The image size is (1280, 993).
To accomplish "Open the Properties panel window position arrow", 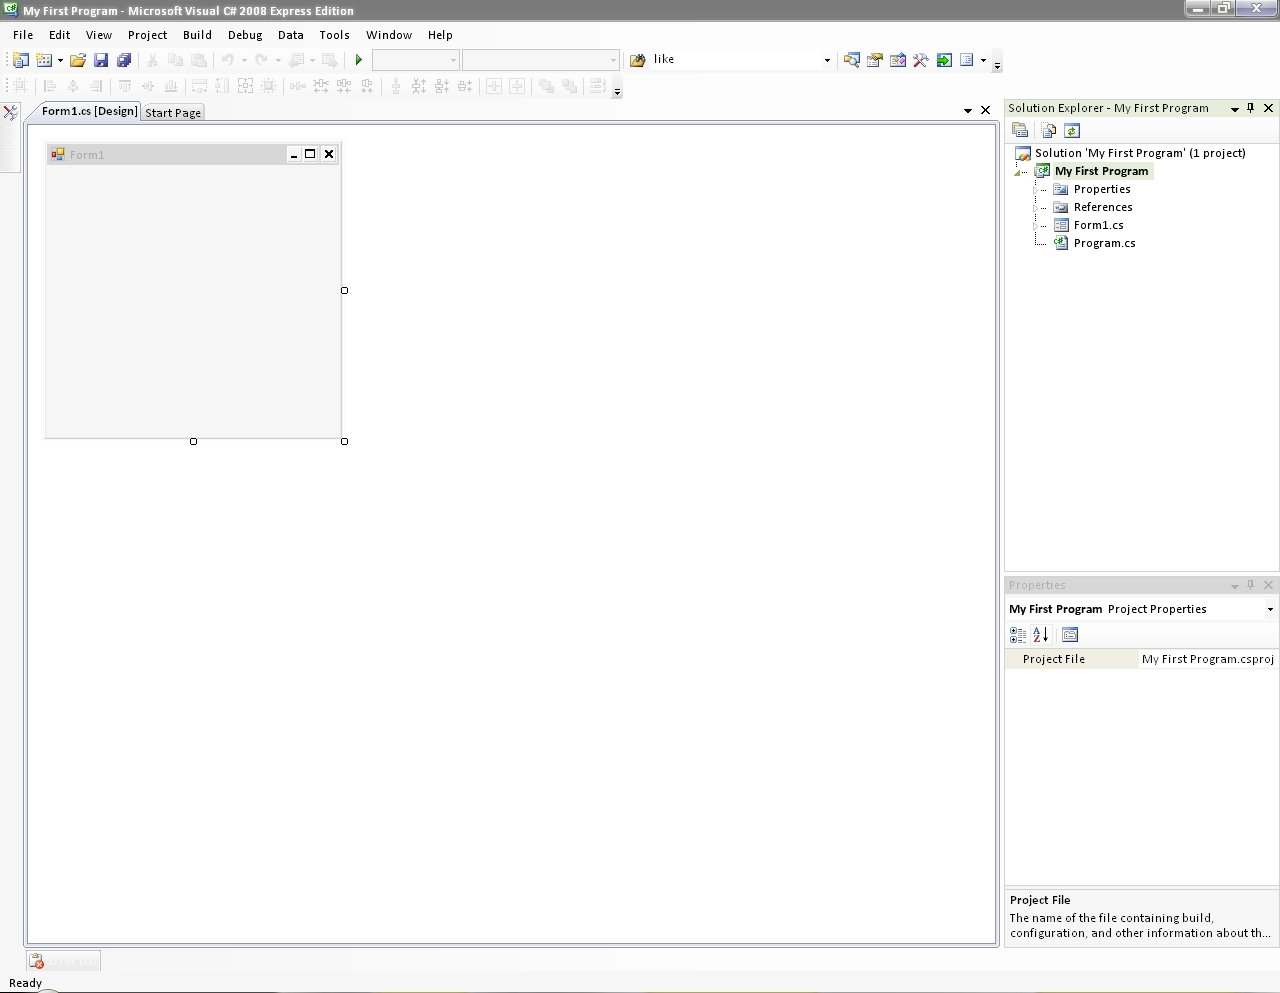I will point(1235,586).
